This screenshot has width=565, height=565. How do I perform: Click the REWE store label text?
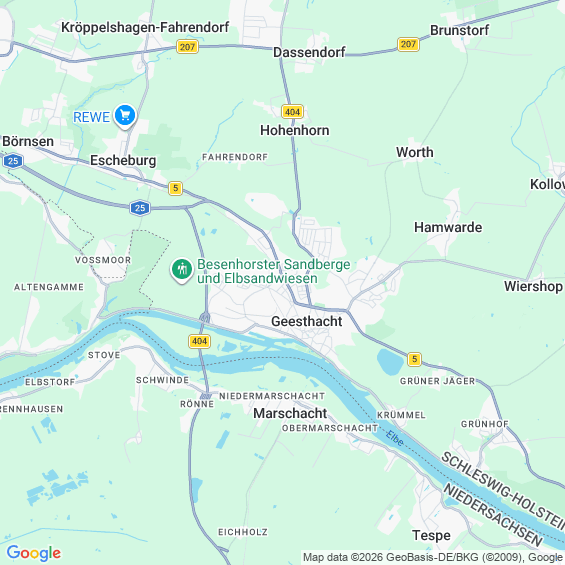pyautogui.click(x=92, y=117)
